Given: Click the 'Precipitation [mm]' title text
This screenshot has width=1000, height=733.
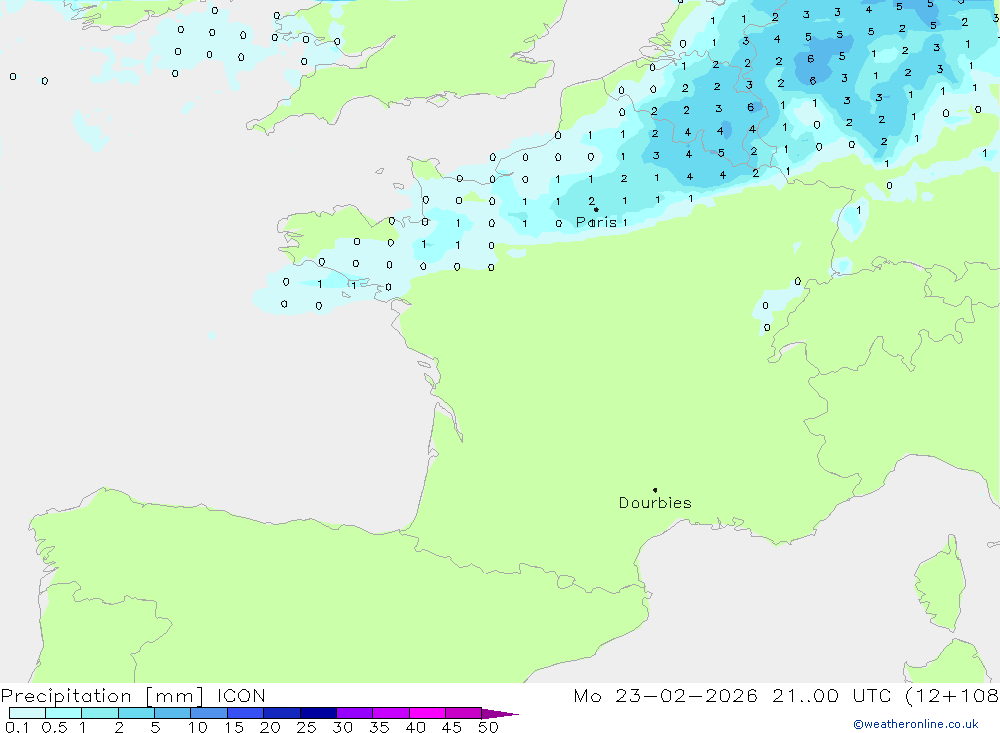Looking at the screenshot, I should click(102, 695).
